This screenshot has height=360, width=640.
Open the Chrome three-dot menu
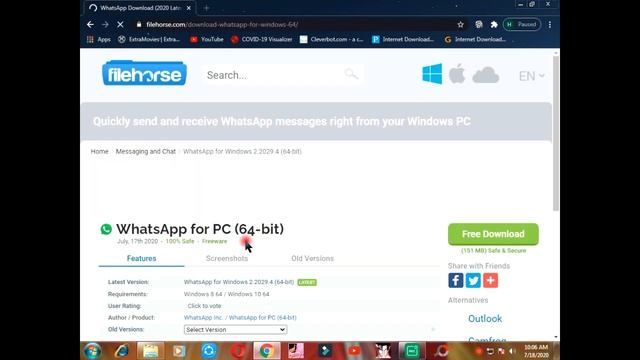click(550, 24)
